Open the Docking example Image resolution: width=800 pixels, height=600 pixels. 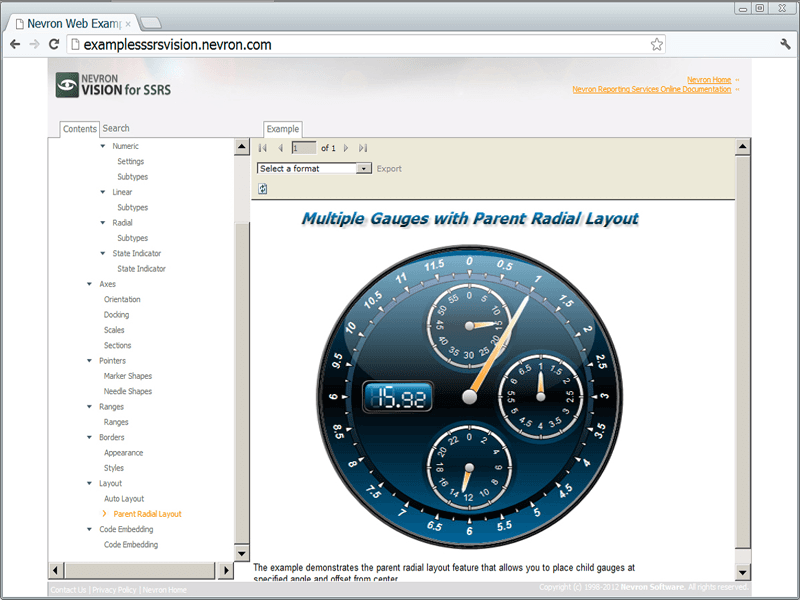(x=116, y=314)
